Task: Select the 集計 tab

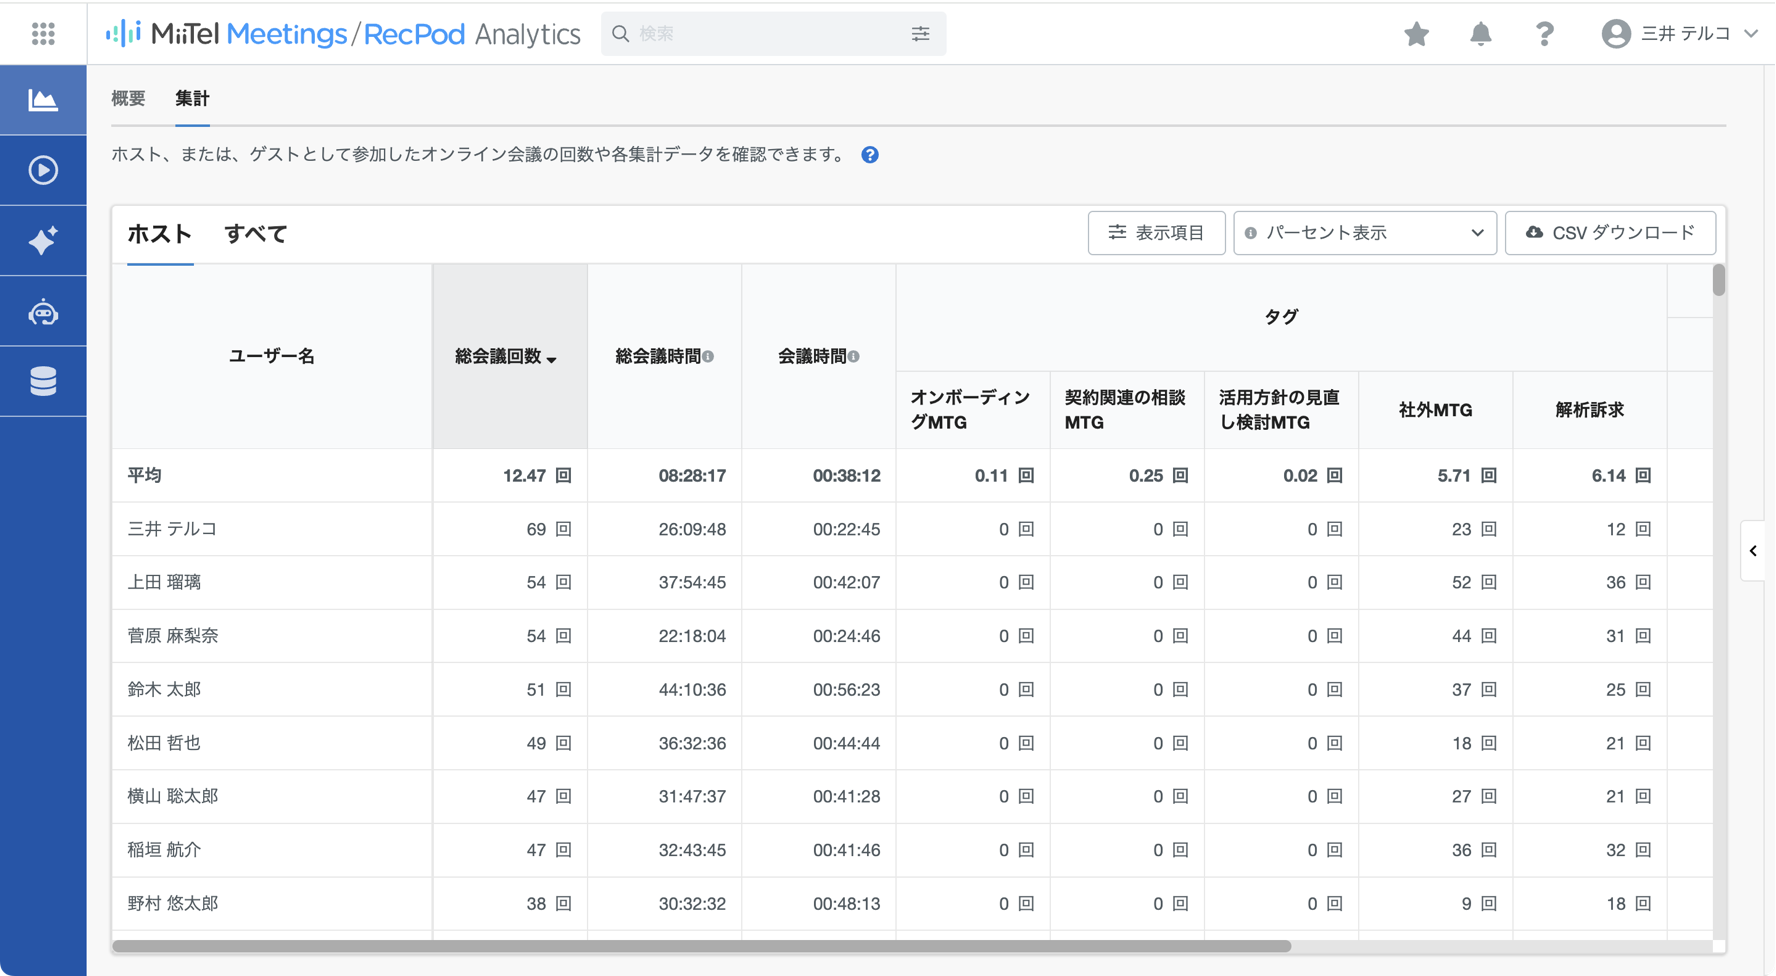Action: pos(192,98)
